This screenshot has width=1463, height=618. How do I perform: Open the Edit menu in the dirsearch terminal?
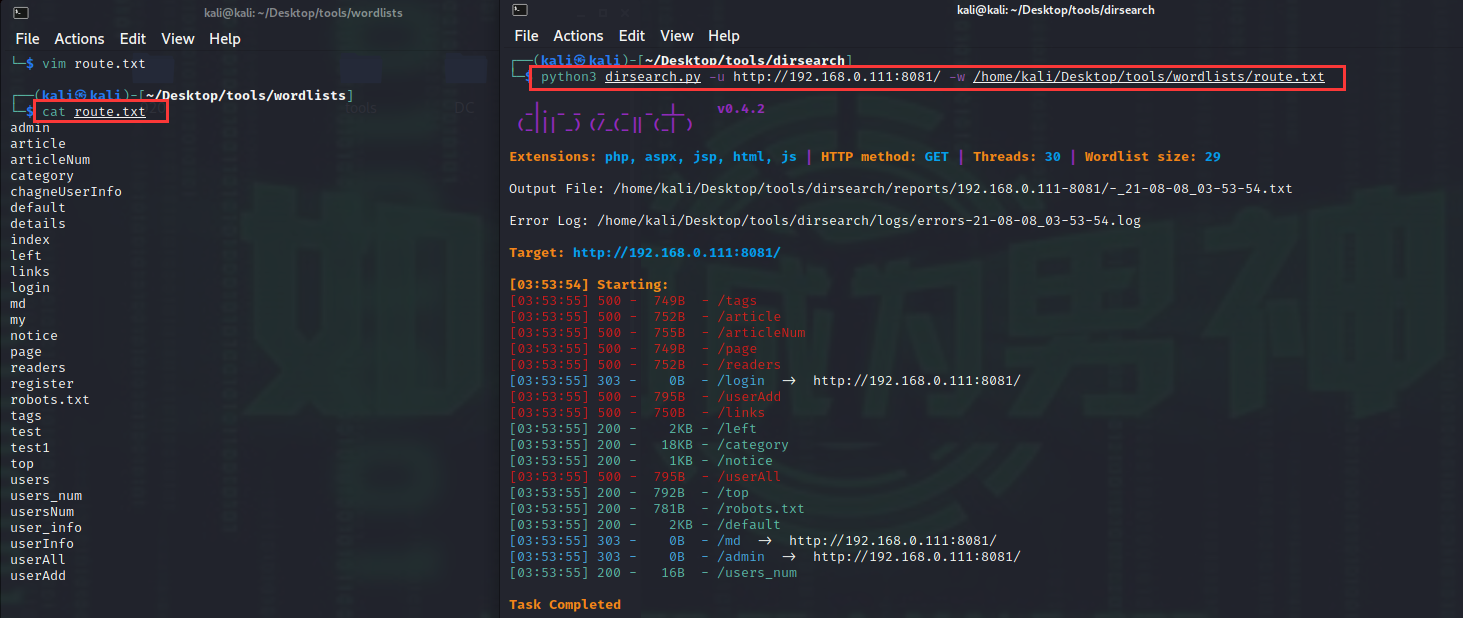point(631,35)
